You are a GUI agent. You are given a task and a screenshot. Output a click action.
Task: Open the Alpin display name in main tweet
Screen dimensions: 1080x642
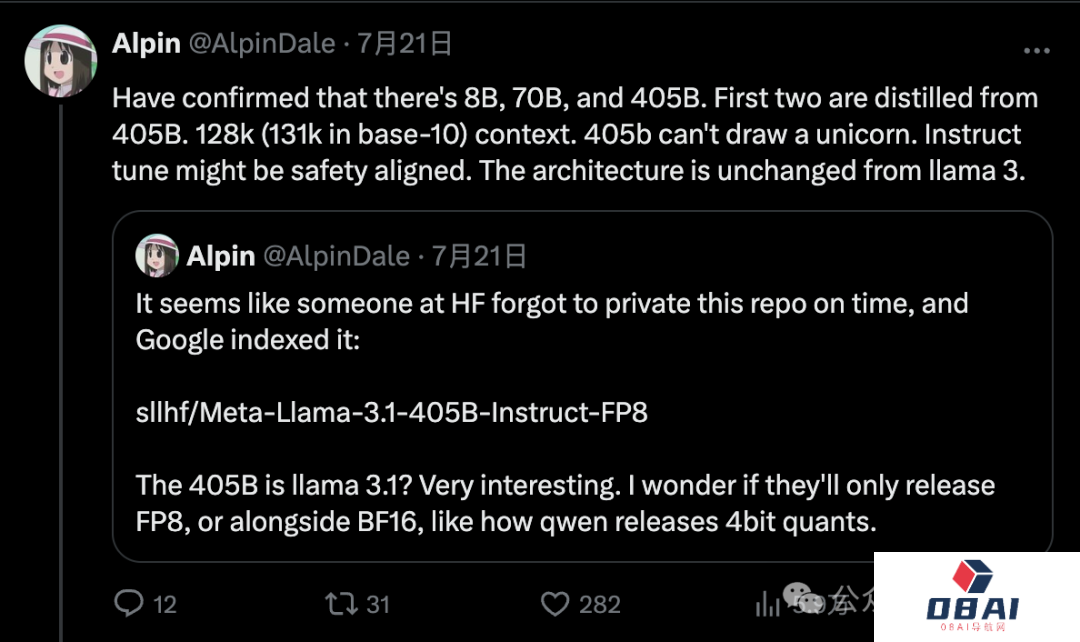146,44
